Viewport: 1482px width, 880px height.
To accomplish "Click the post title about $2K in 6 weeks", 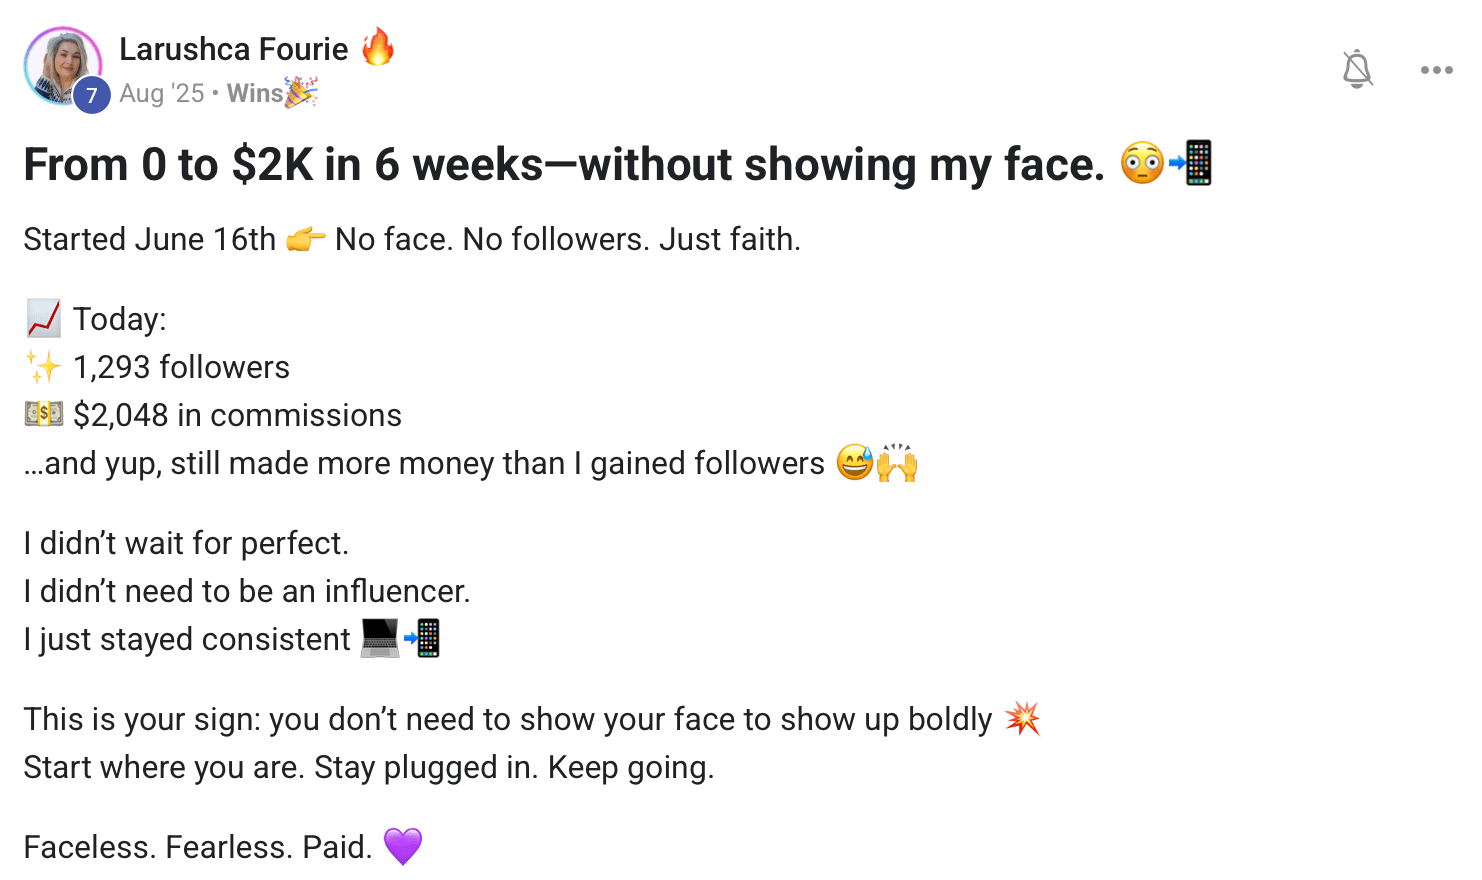I will click(x=564, y=165).
